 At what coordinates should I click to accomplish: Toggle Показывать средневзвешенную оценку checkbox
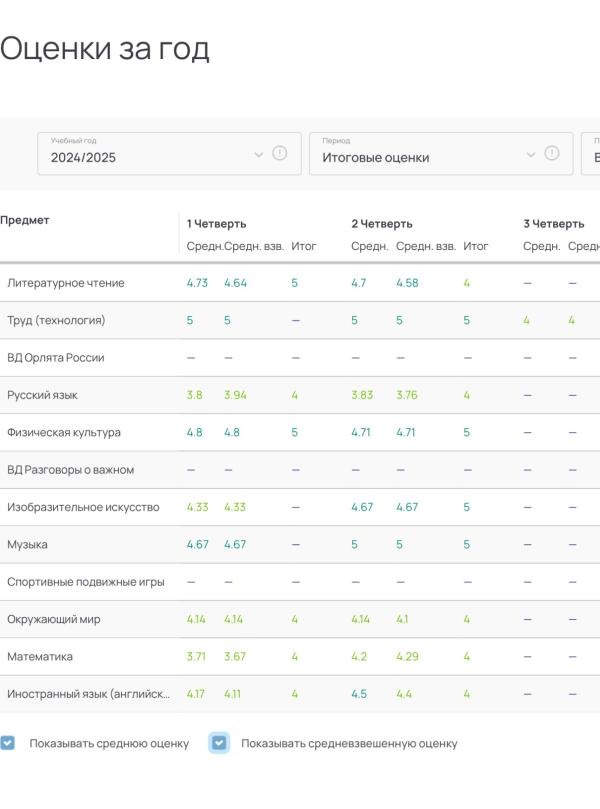click(219, 743)
